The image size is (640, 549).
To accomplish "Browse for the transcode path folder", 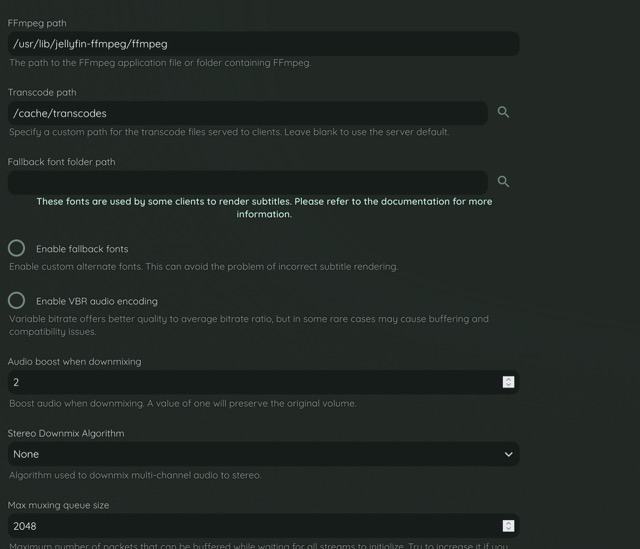I will coord(503,113).
